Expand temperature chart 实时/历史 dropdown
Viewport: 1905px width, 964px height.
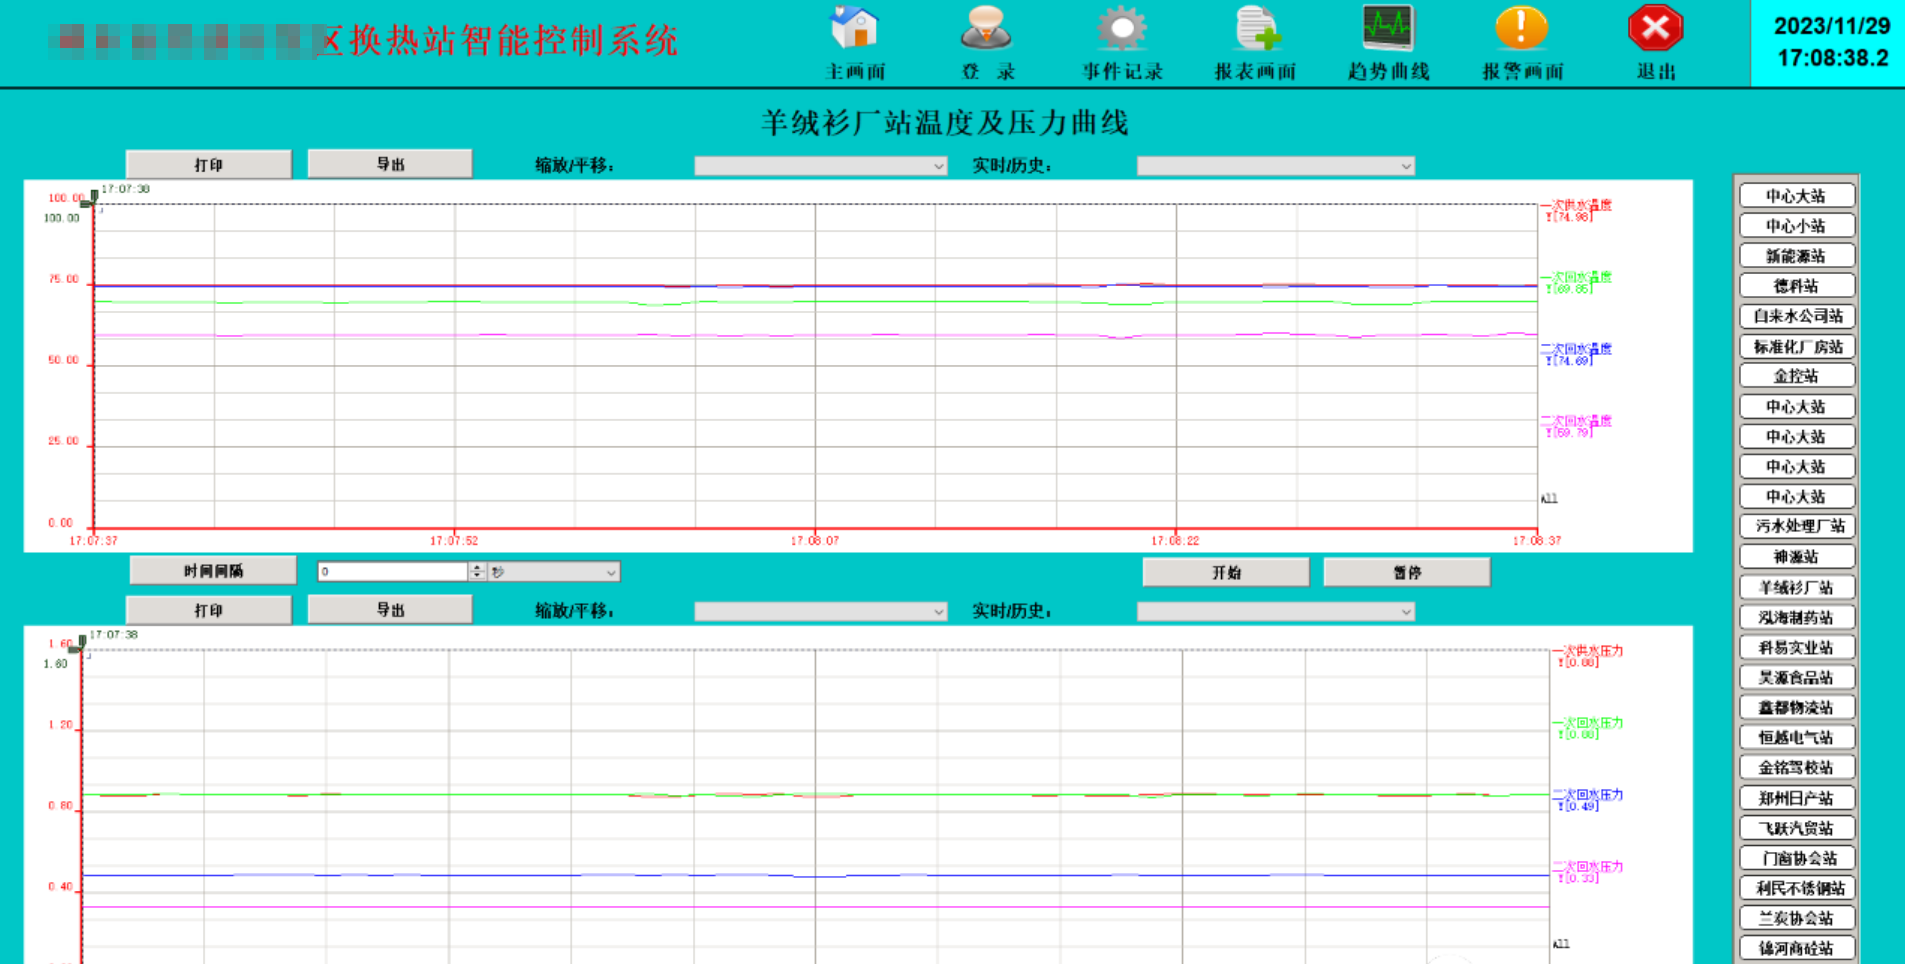point(1275,166)
